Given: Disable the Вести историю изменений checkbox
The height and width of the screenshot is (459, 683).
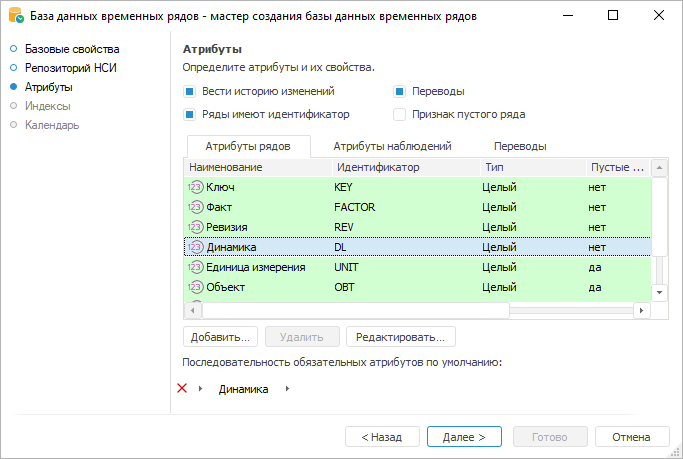Looking at the screenshot, I should pyautogui.click(x=189, y=91).
